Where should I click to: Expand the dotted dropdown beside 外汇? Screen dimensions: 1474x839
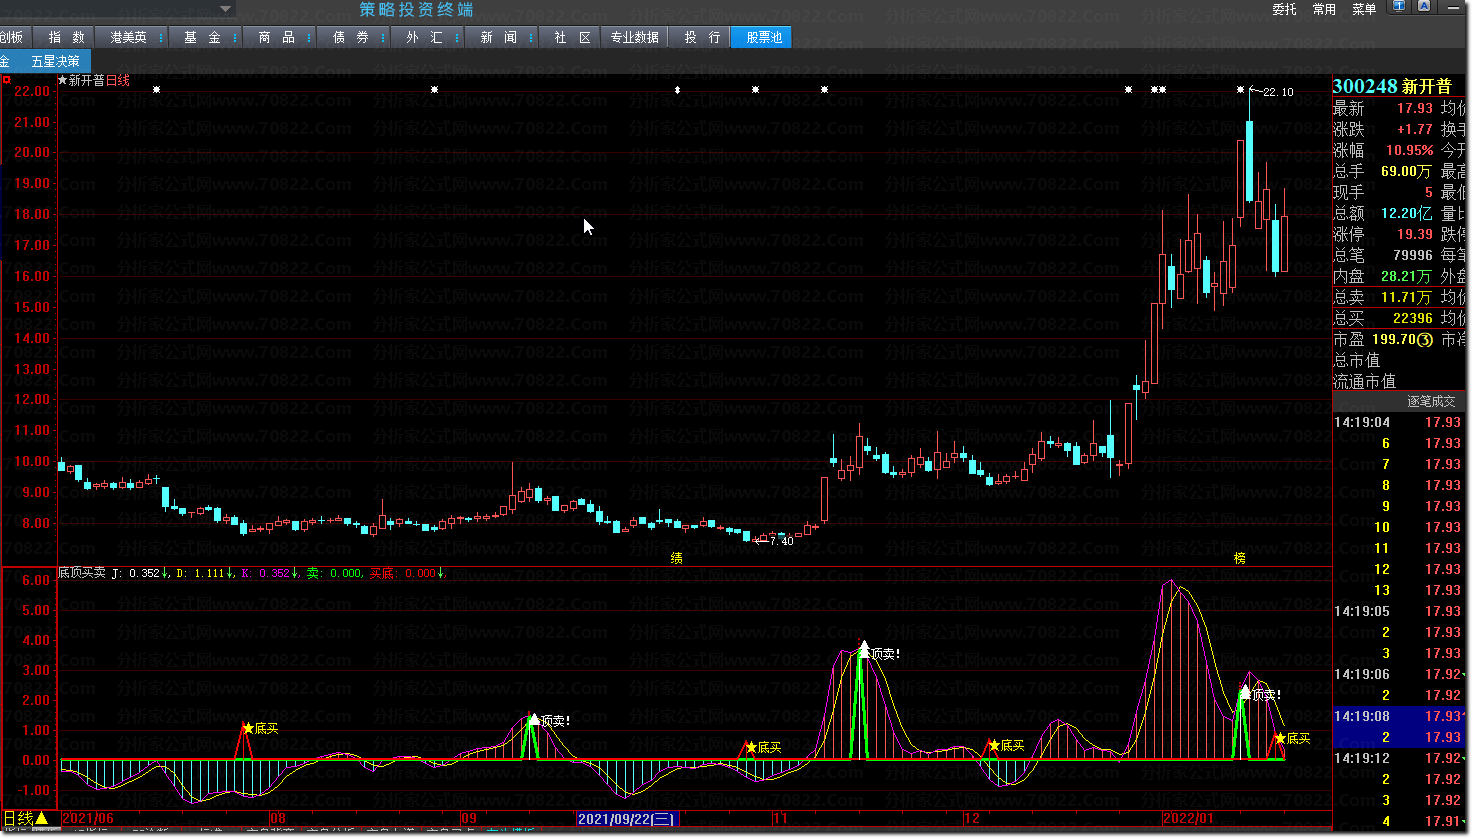click(x=458, y=37)
